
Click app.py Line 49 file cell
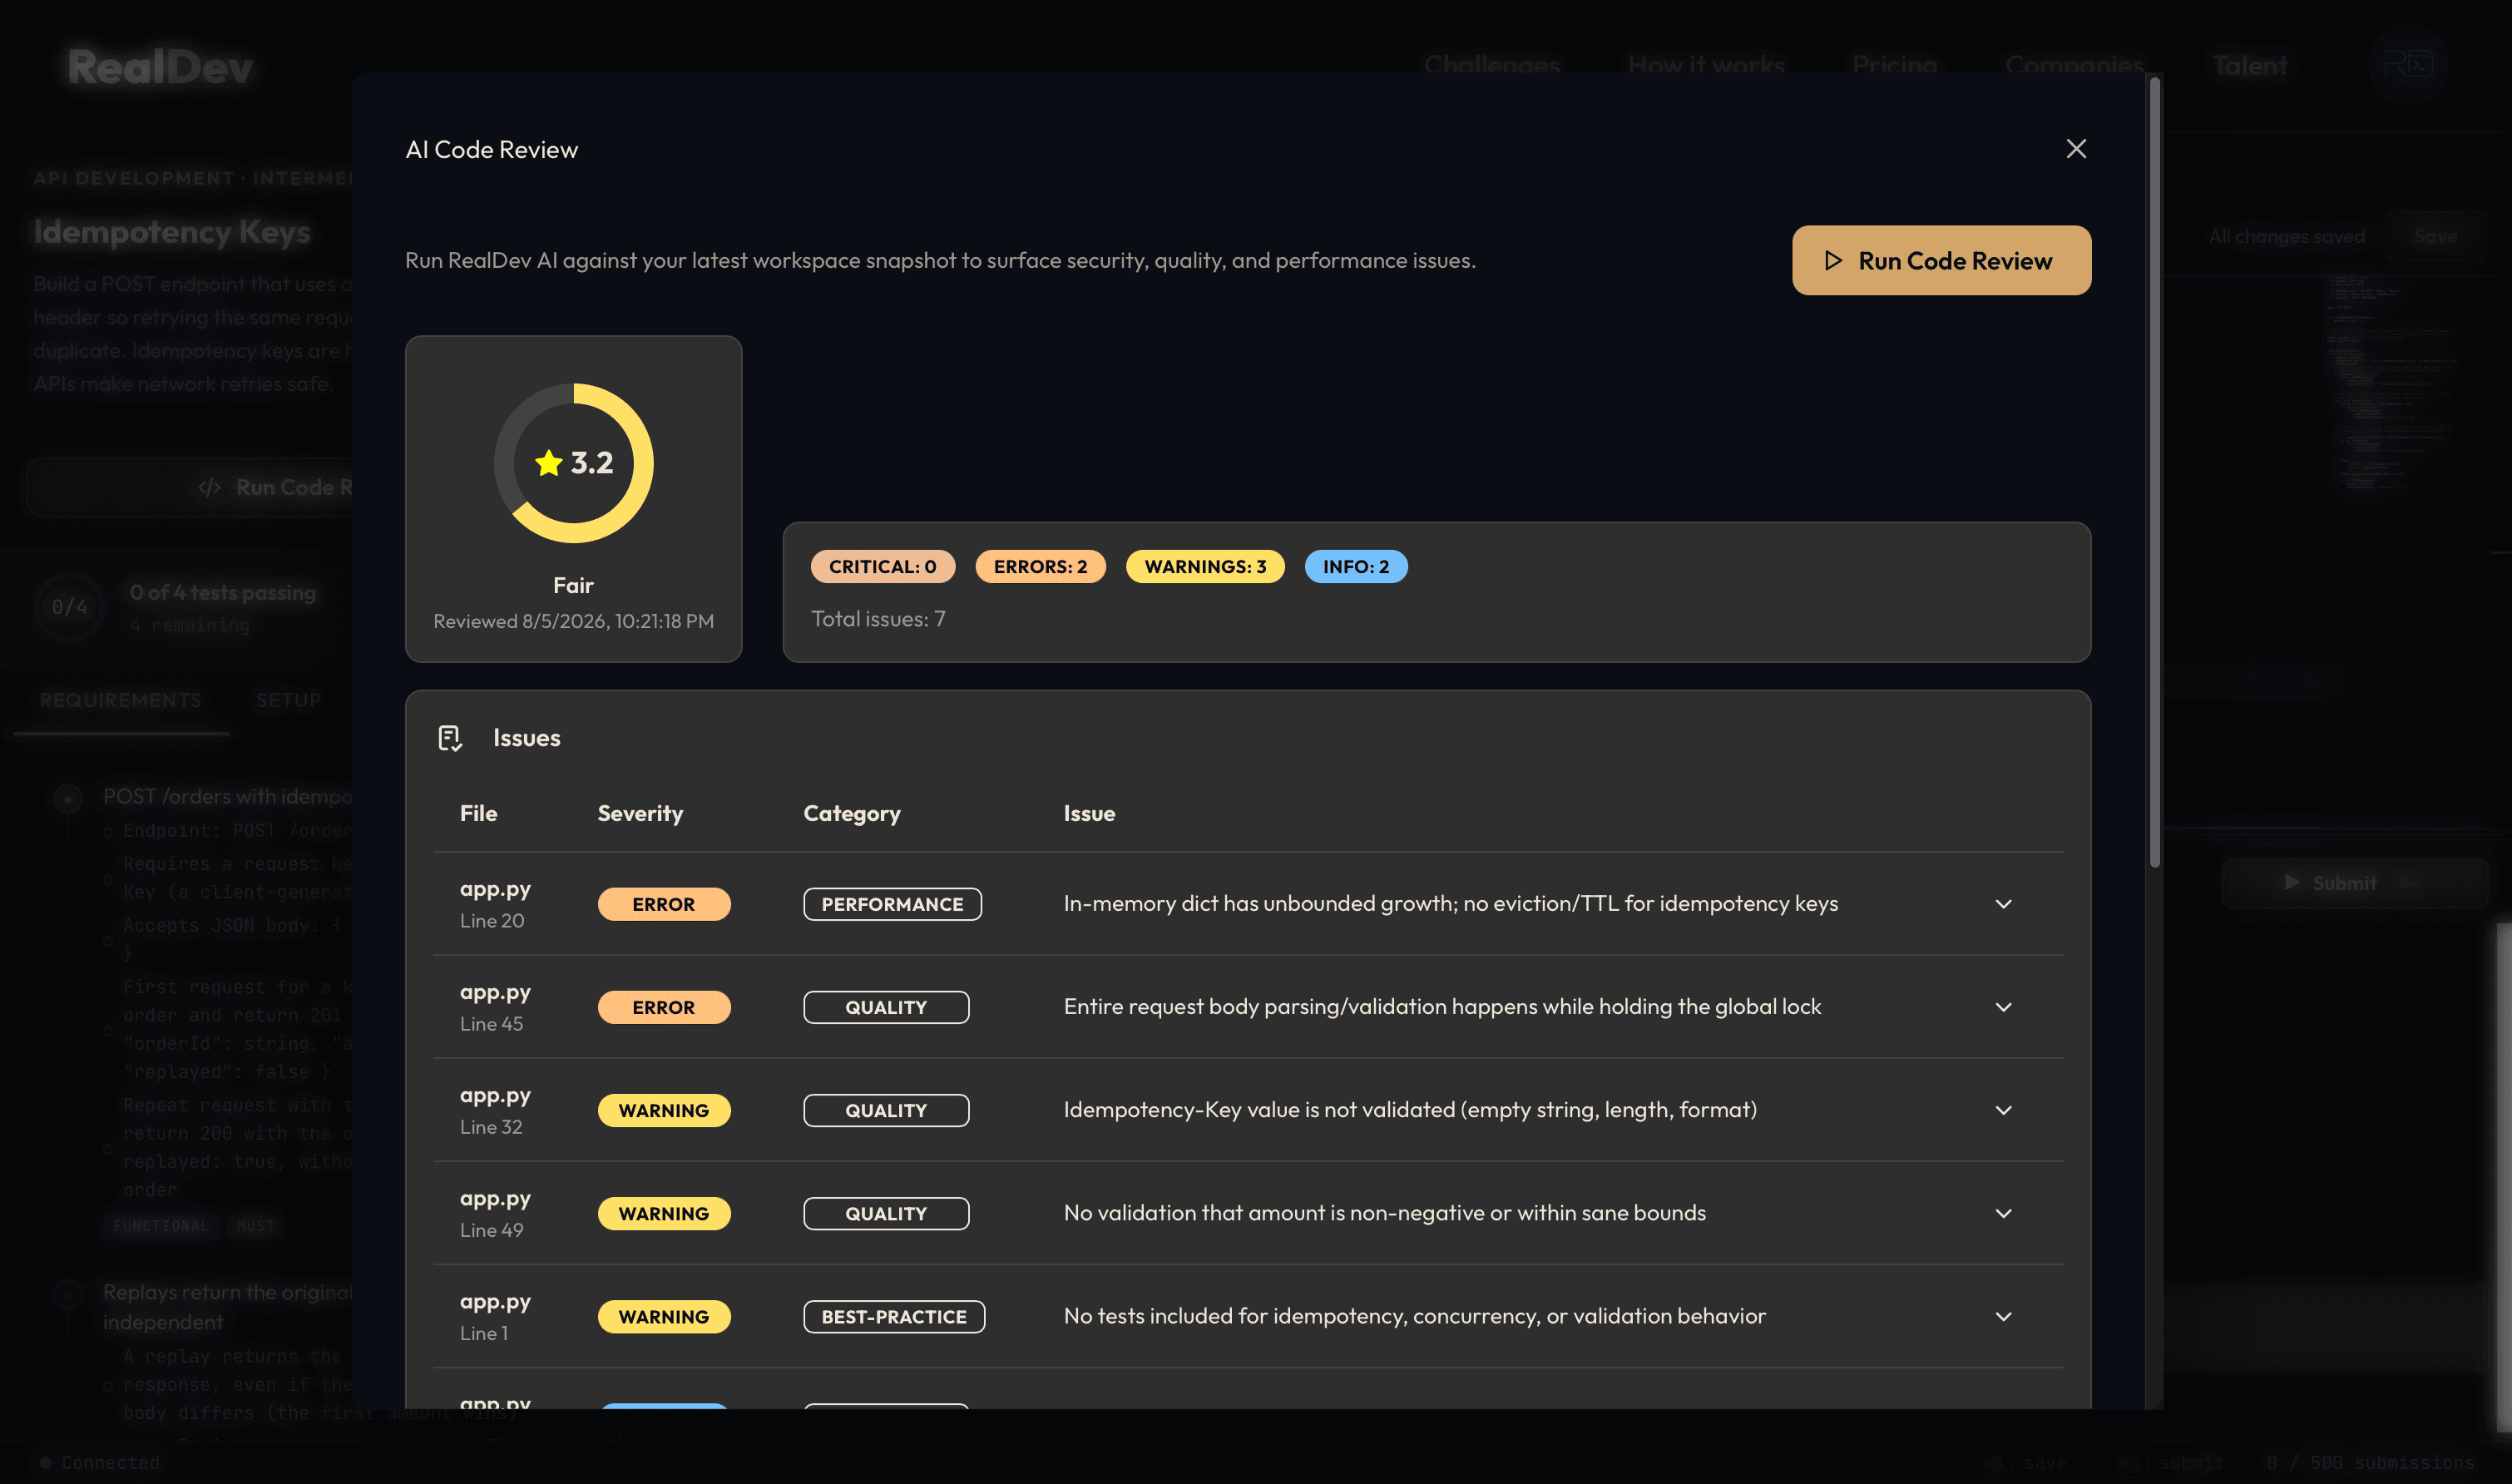[495, 1213]
